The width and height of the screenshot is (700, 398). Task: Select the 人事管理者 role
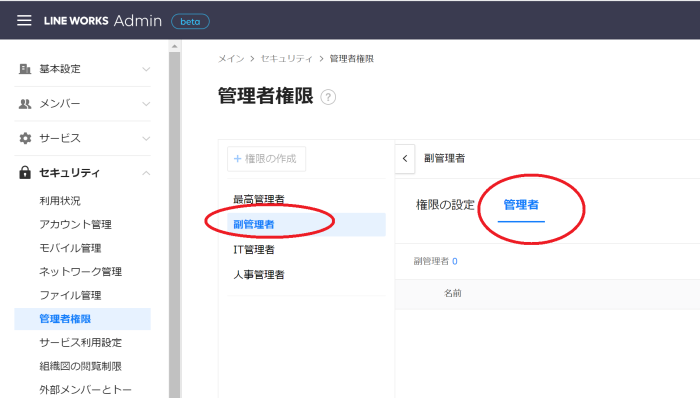click(259, 274)
